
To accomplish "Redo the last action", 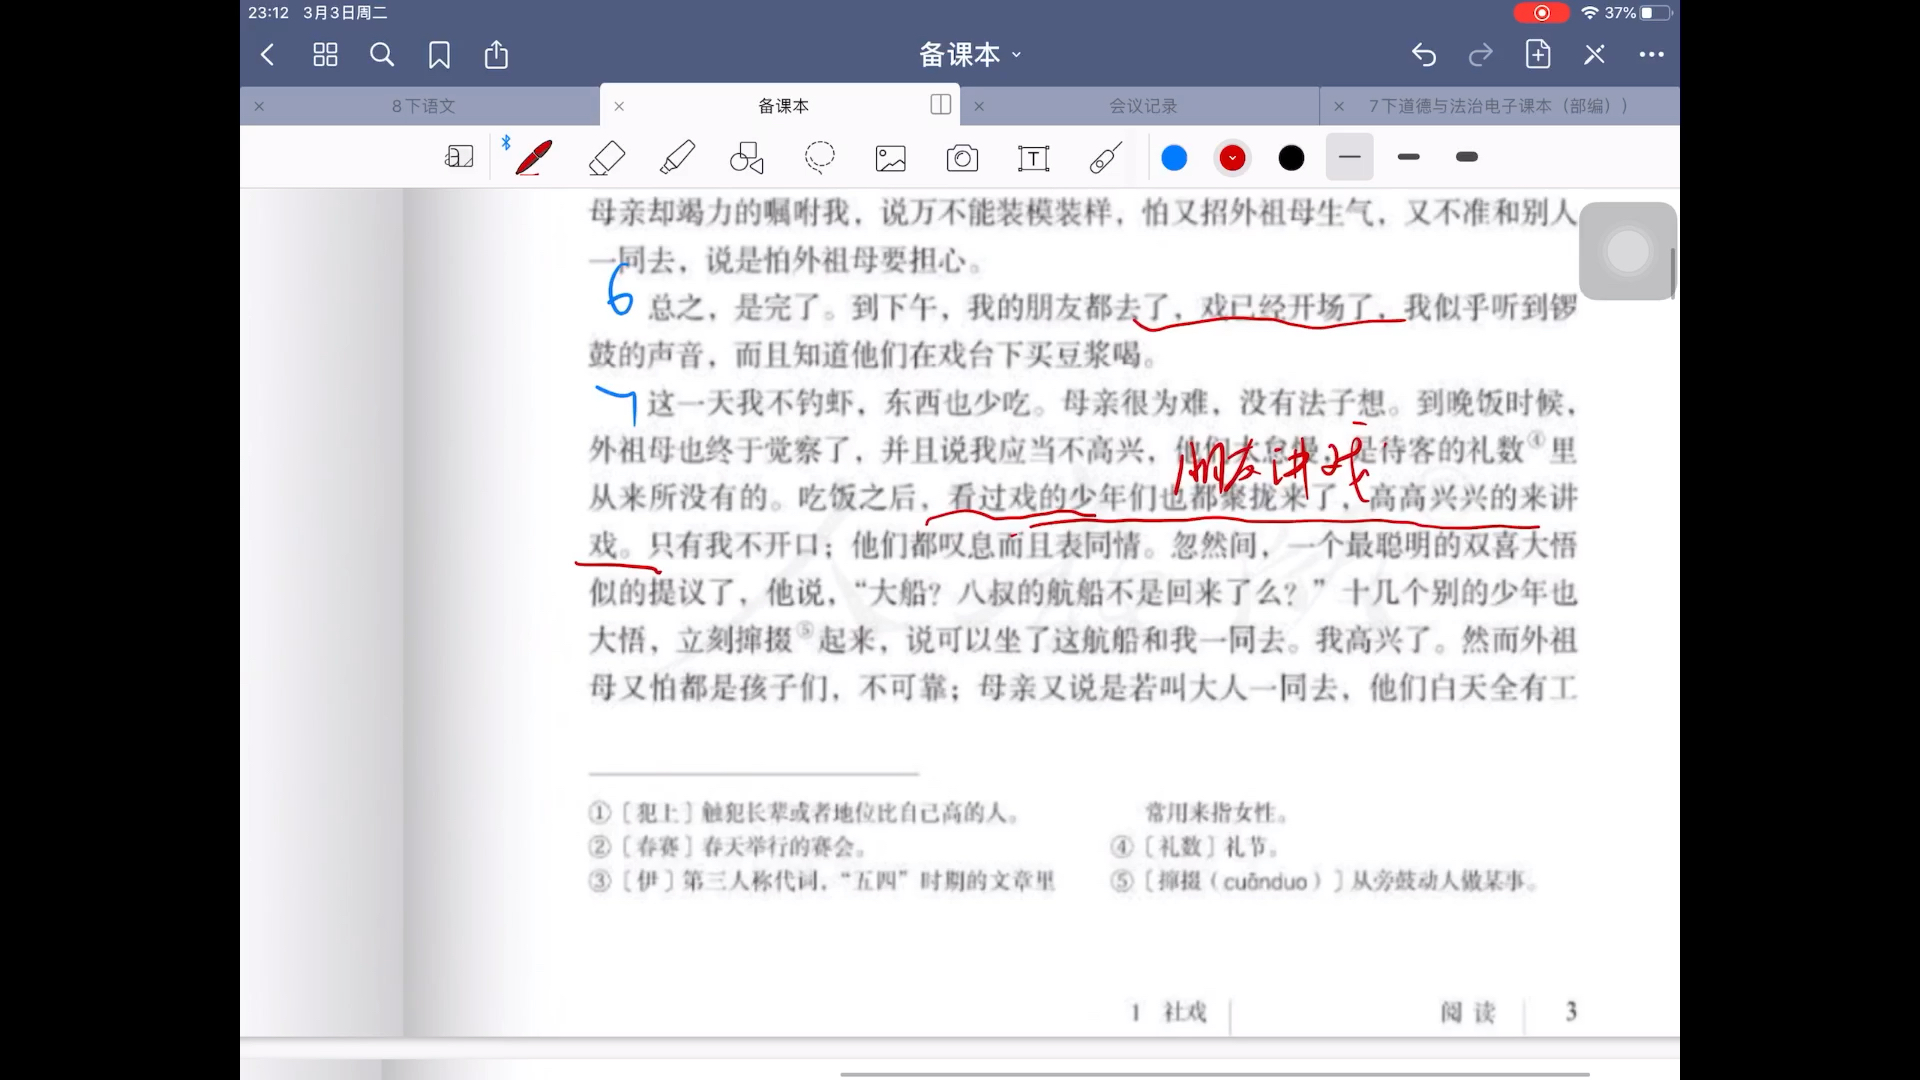I will tap(1481, 54).
